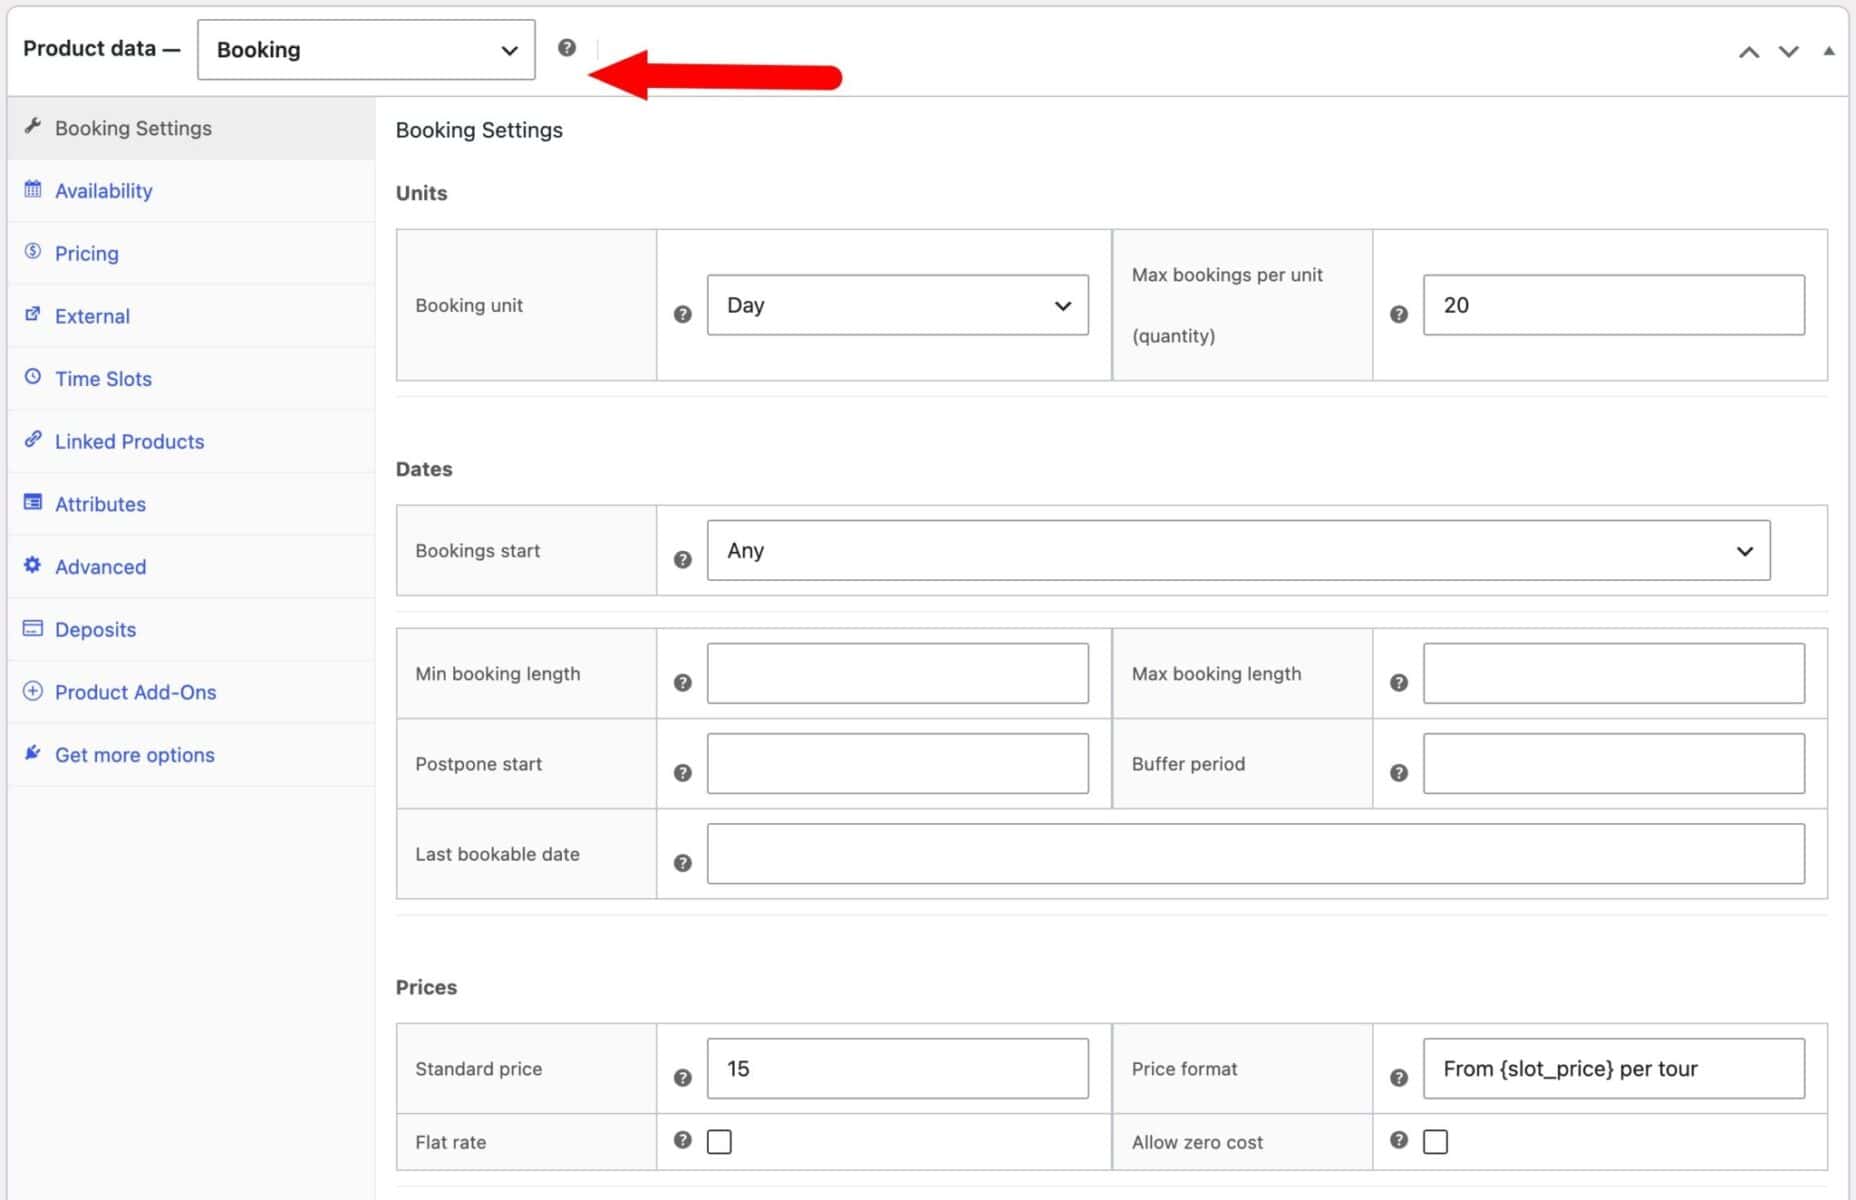The image size is (1856, 1200).
Task: Open the Product data type dropdown
Action: tap(366, 50)
